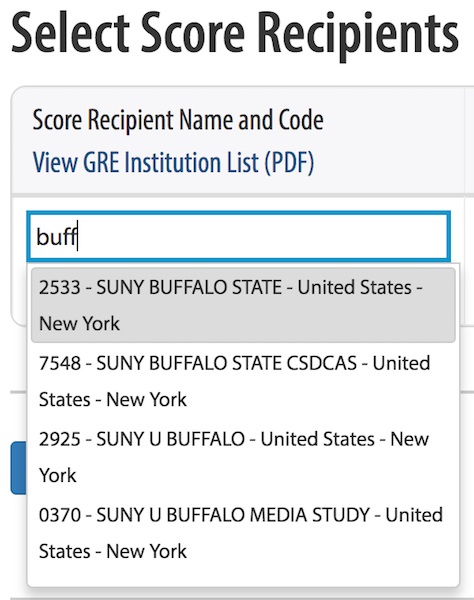Click the Select Score Recipients heading

point(235,34)
